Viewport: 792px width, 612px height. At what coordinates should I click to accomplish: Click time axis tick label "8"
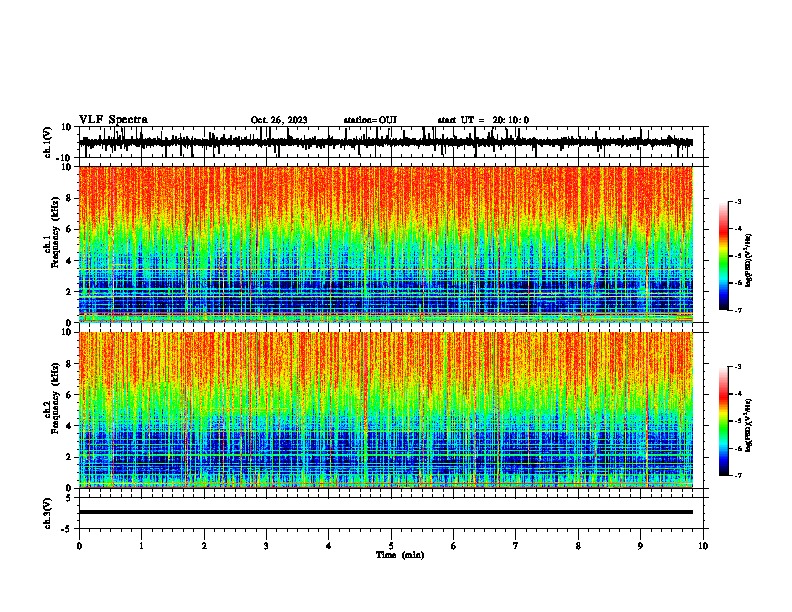578,545
